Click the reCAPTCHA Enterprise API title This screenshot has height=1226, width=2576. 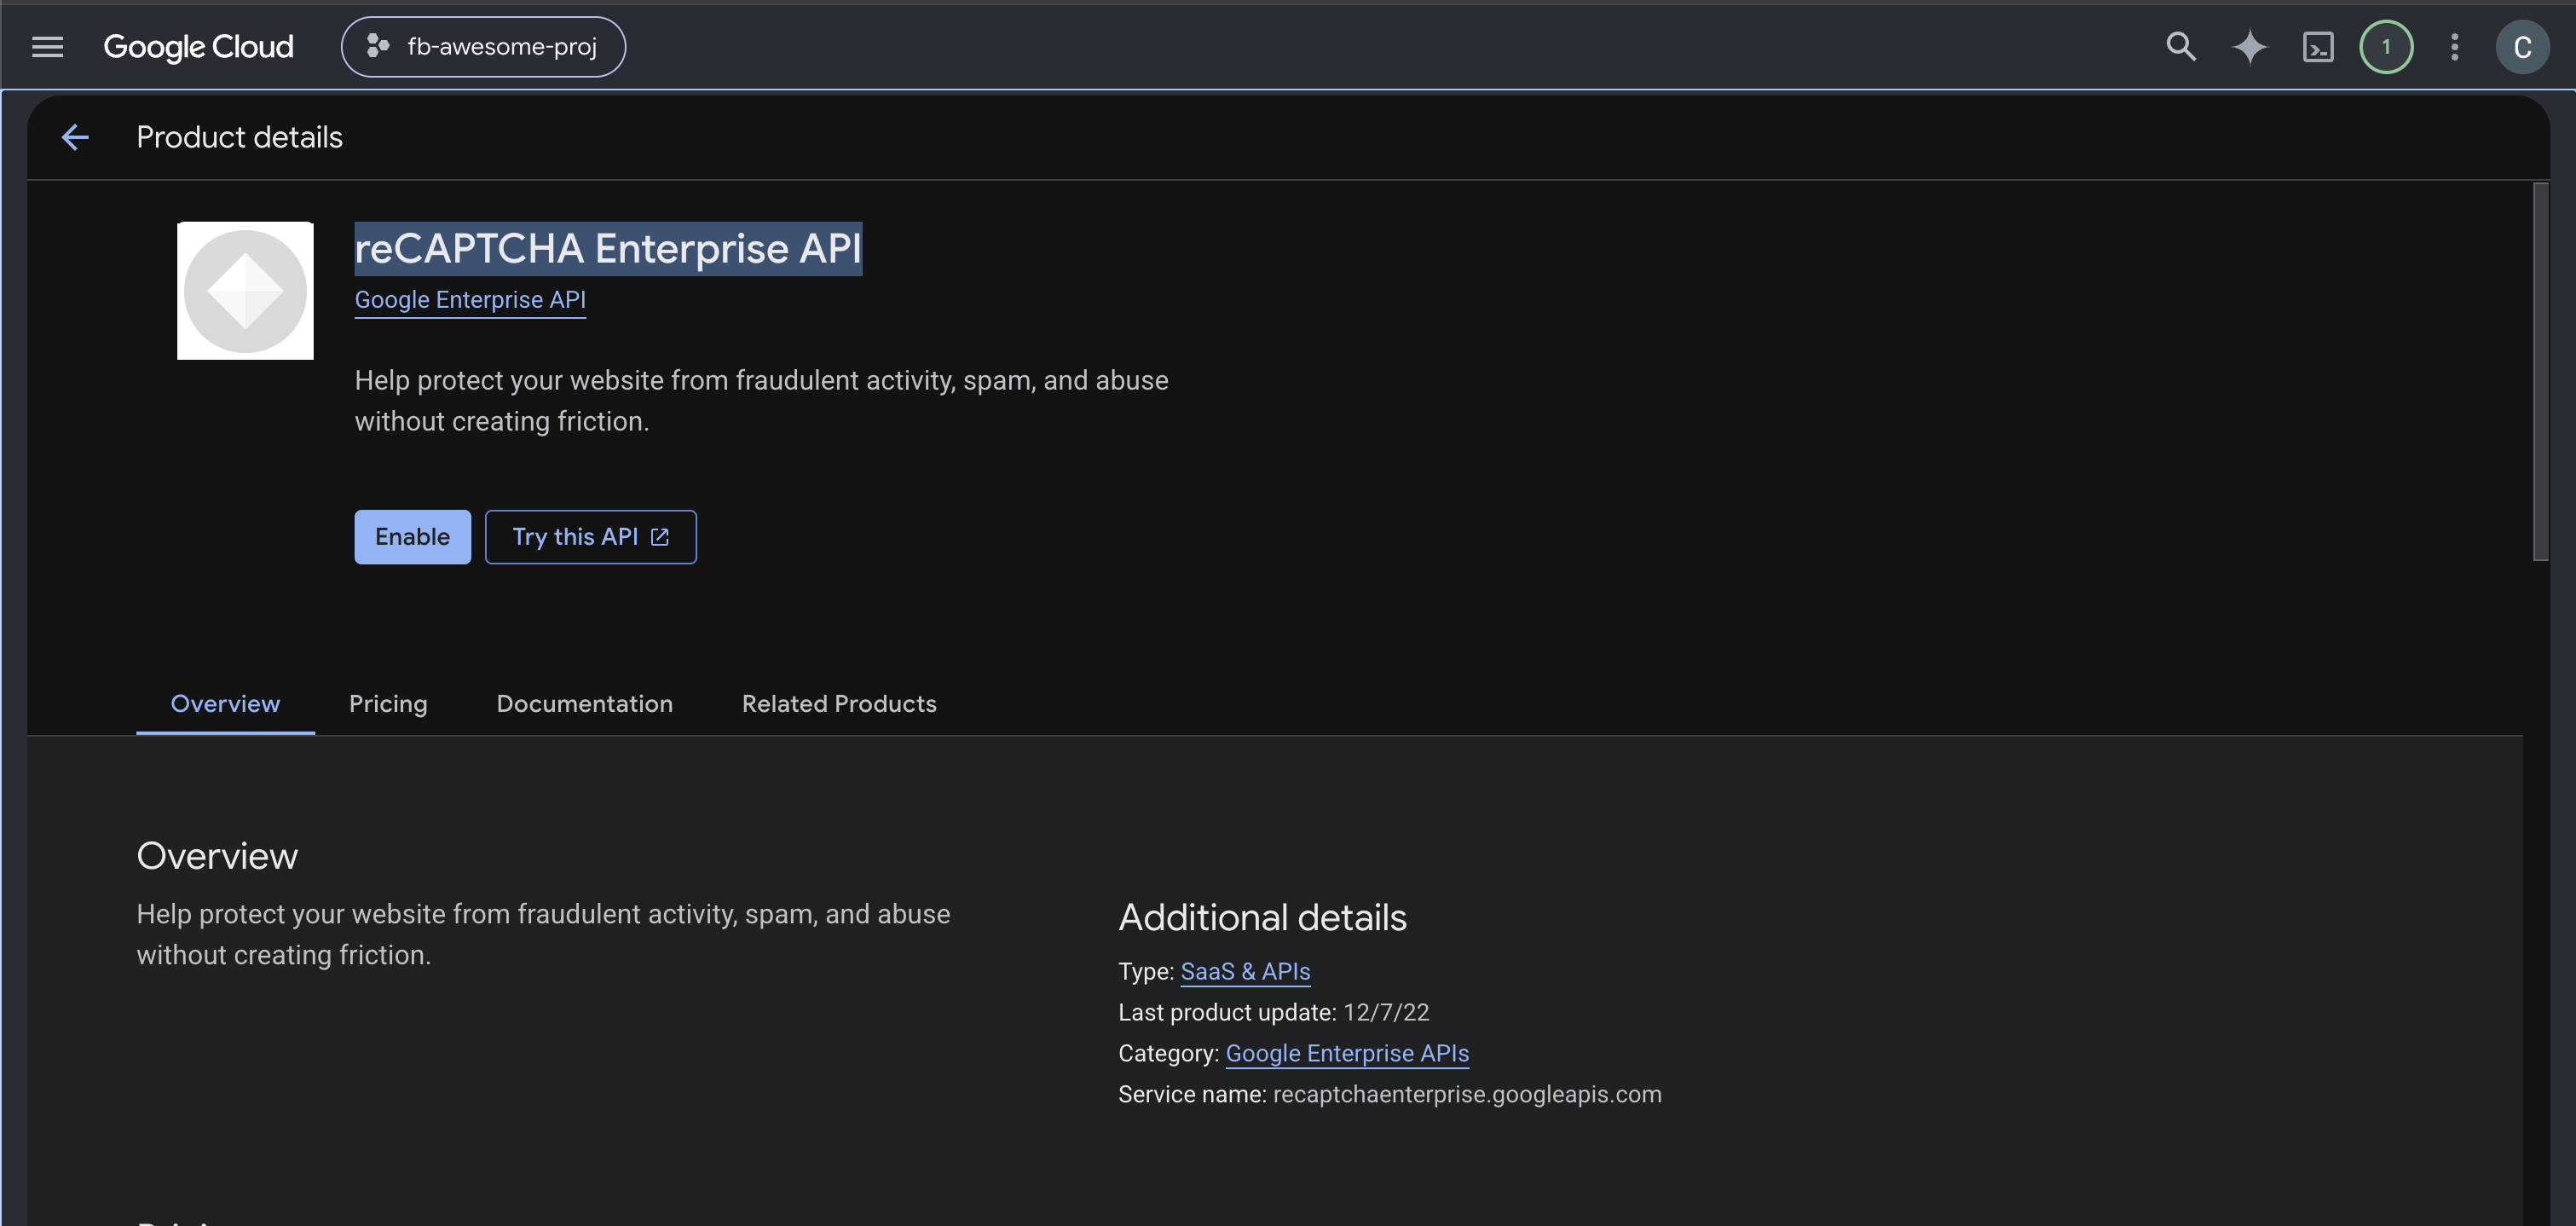(x=608, y=248)
